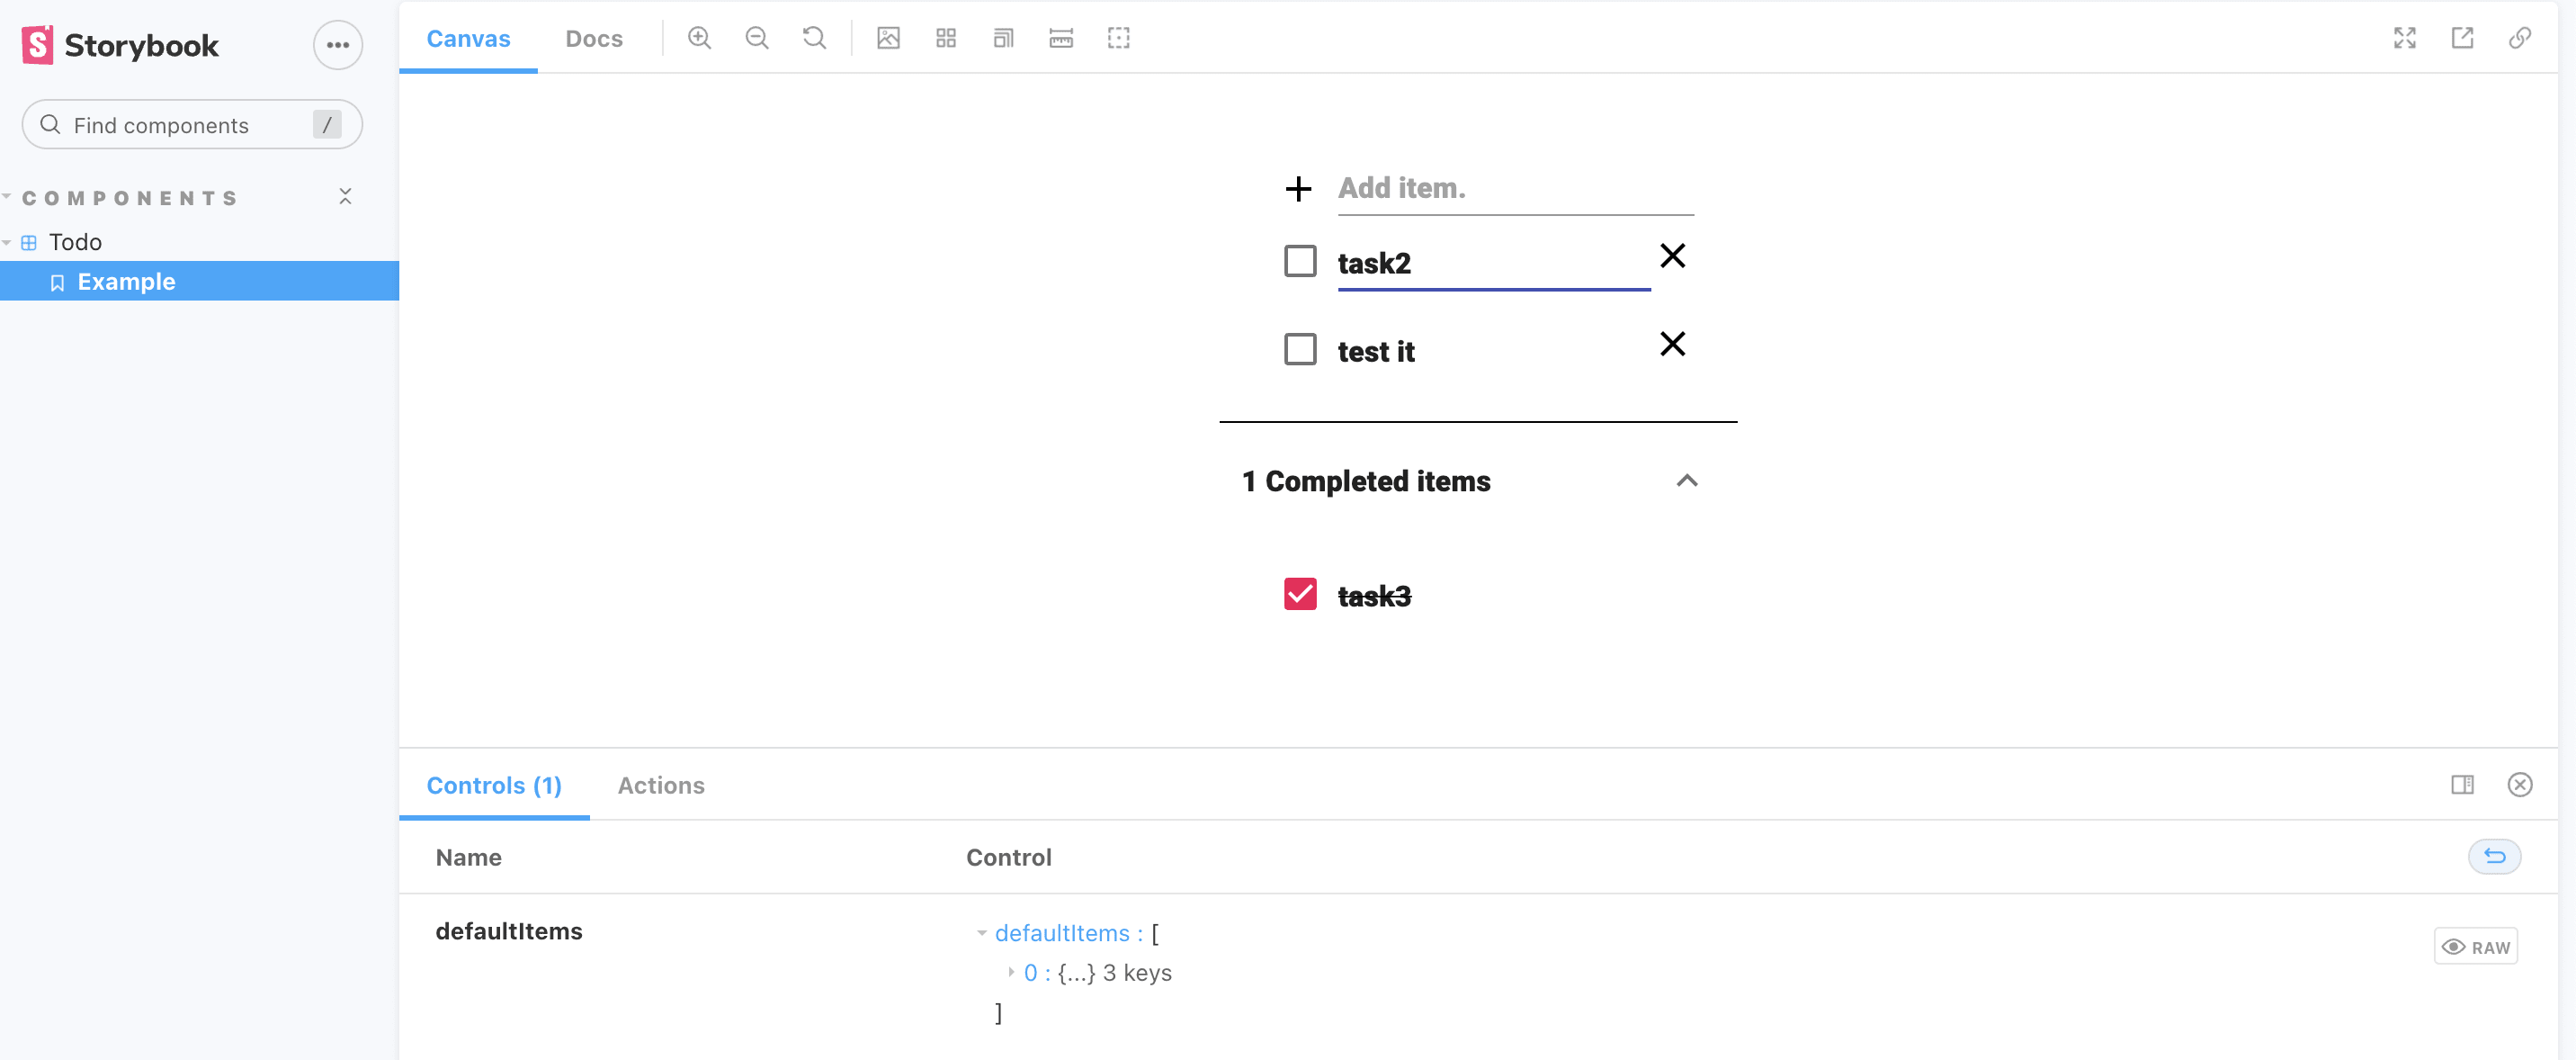
Task: Collapse all sidebar components
Action: tap(345, 196)
